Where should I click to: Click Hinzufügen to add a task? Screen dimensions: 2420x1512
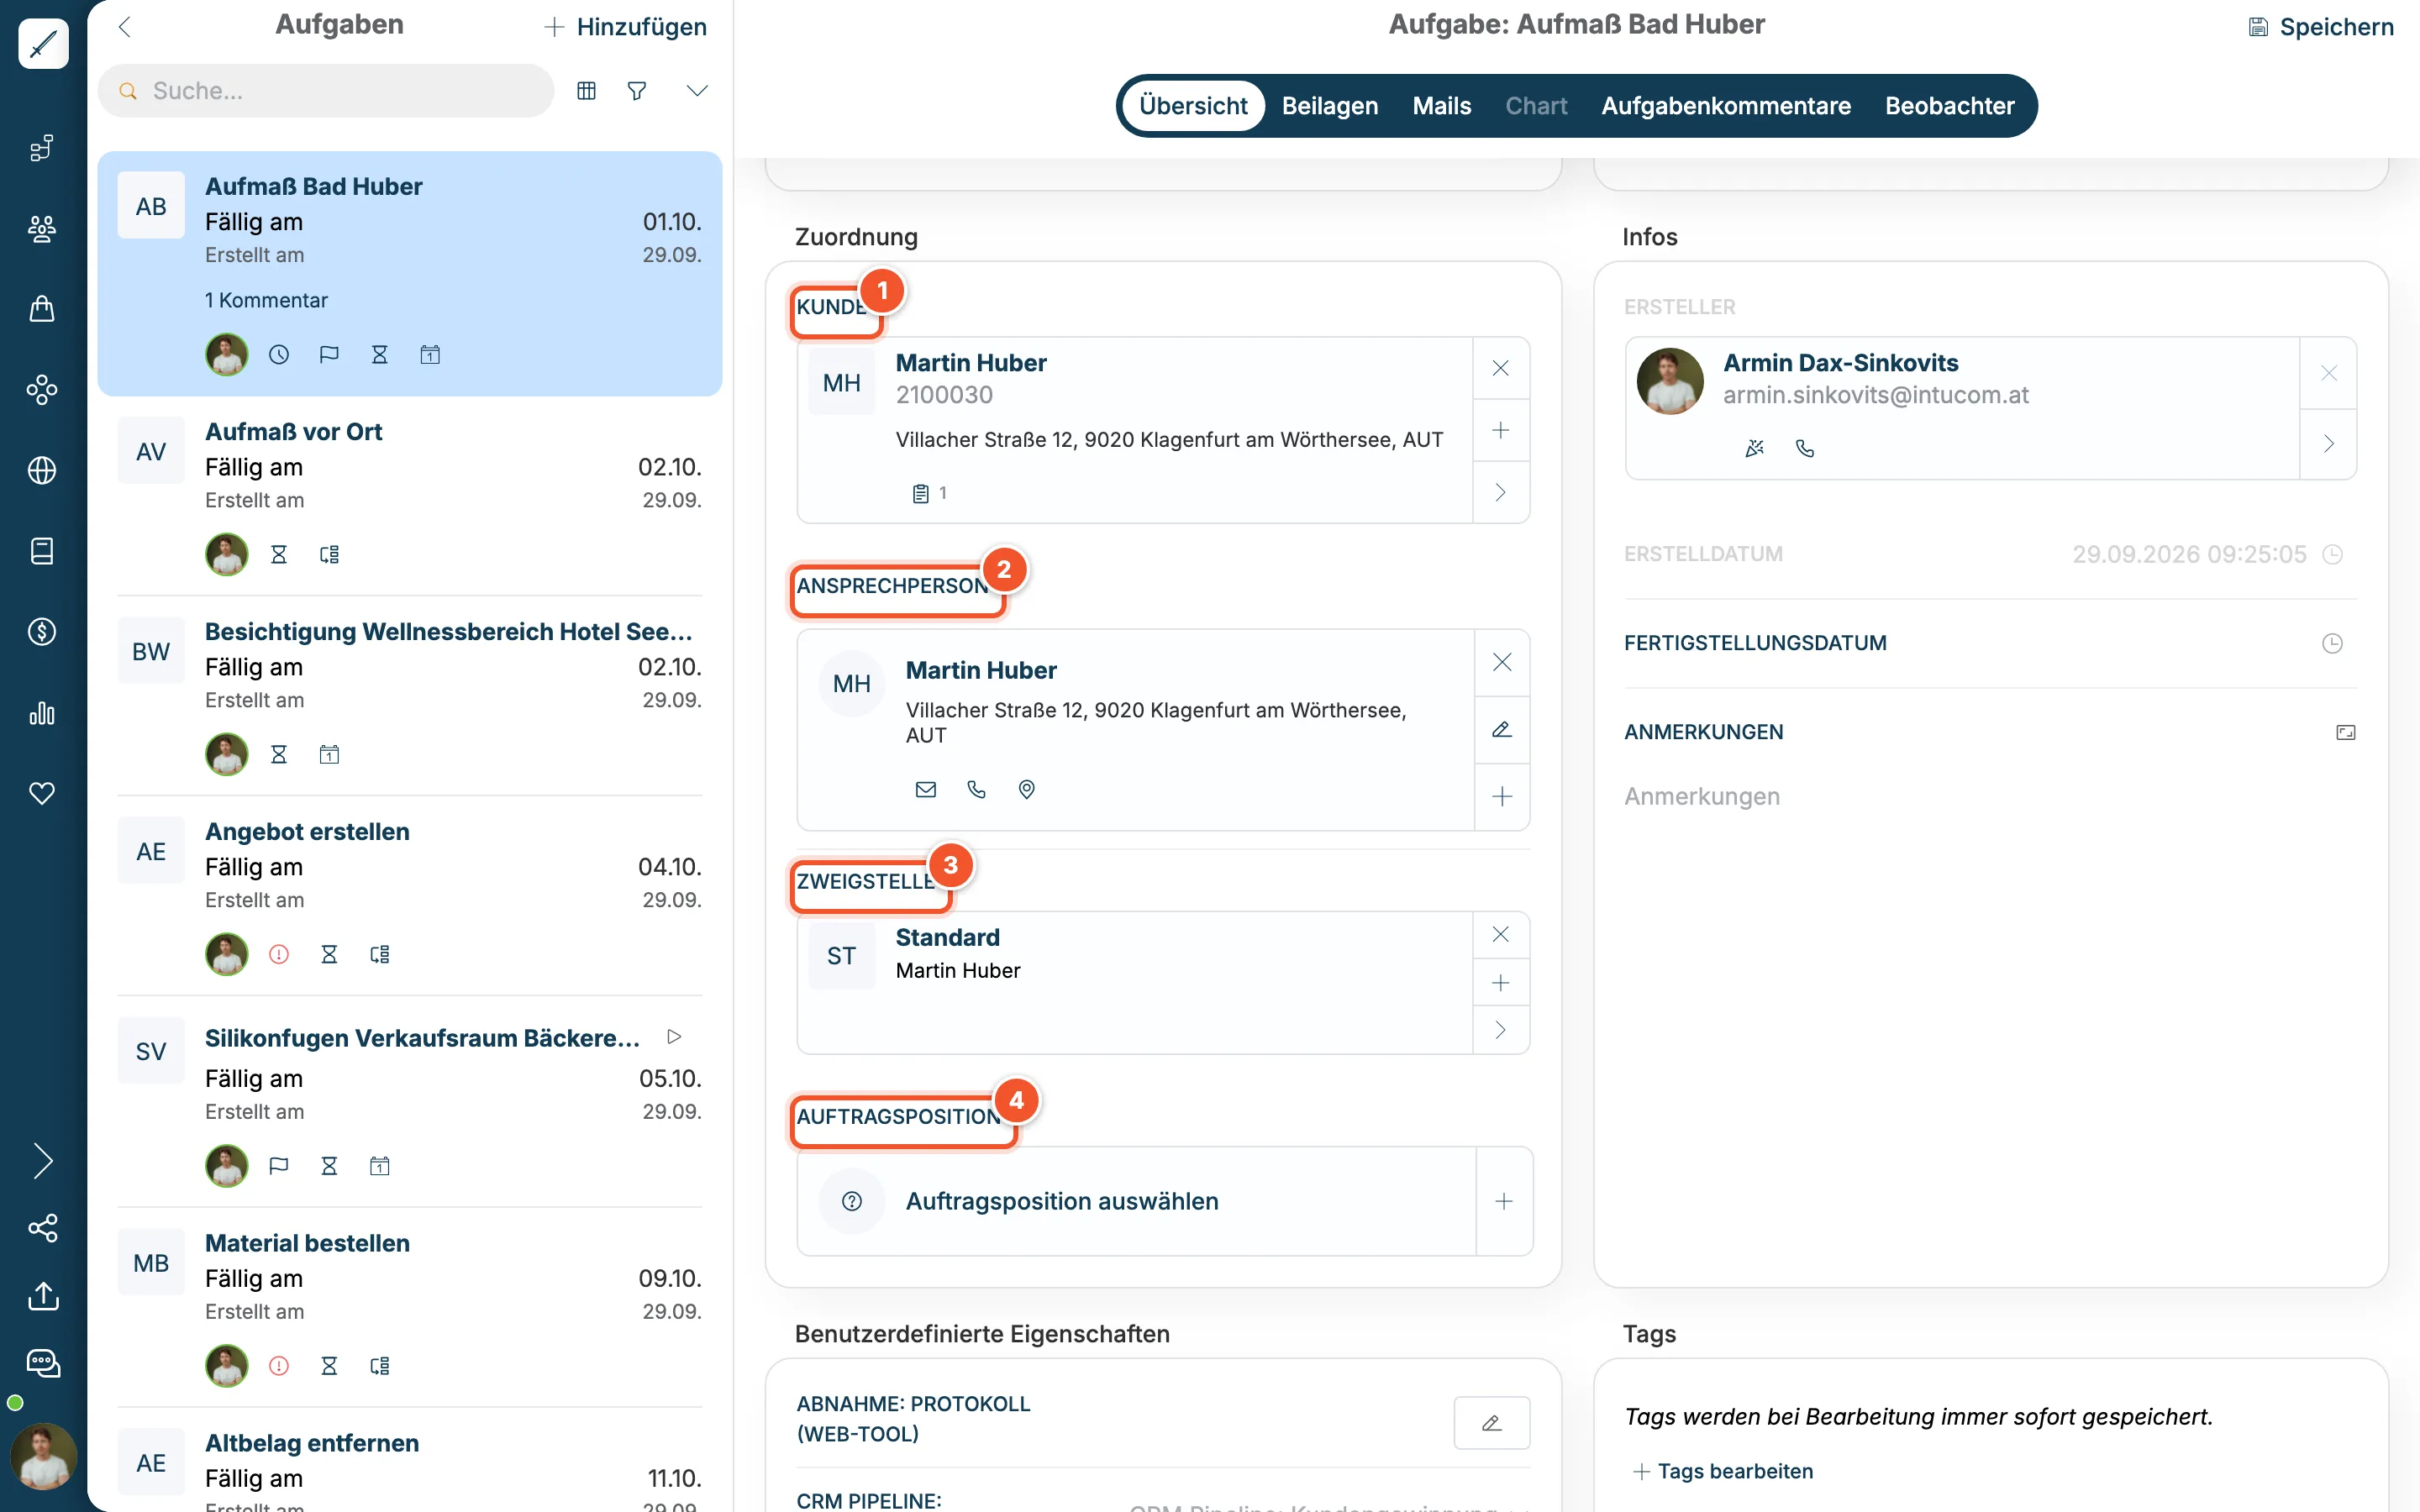click(625, 27)
